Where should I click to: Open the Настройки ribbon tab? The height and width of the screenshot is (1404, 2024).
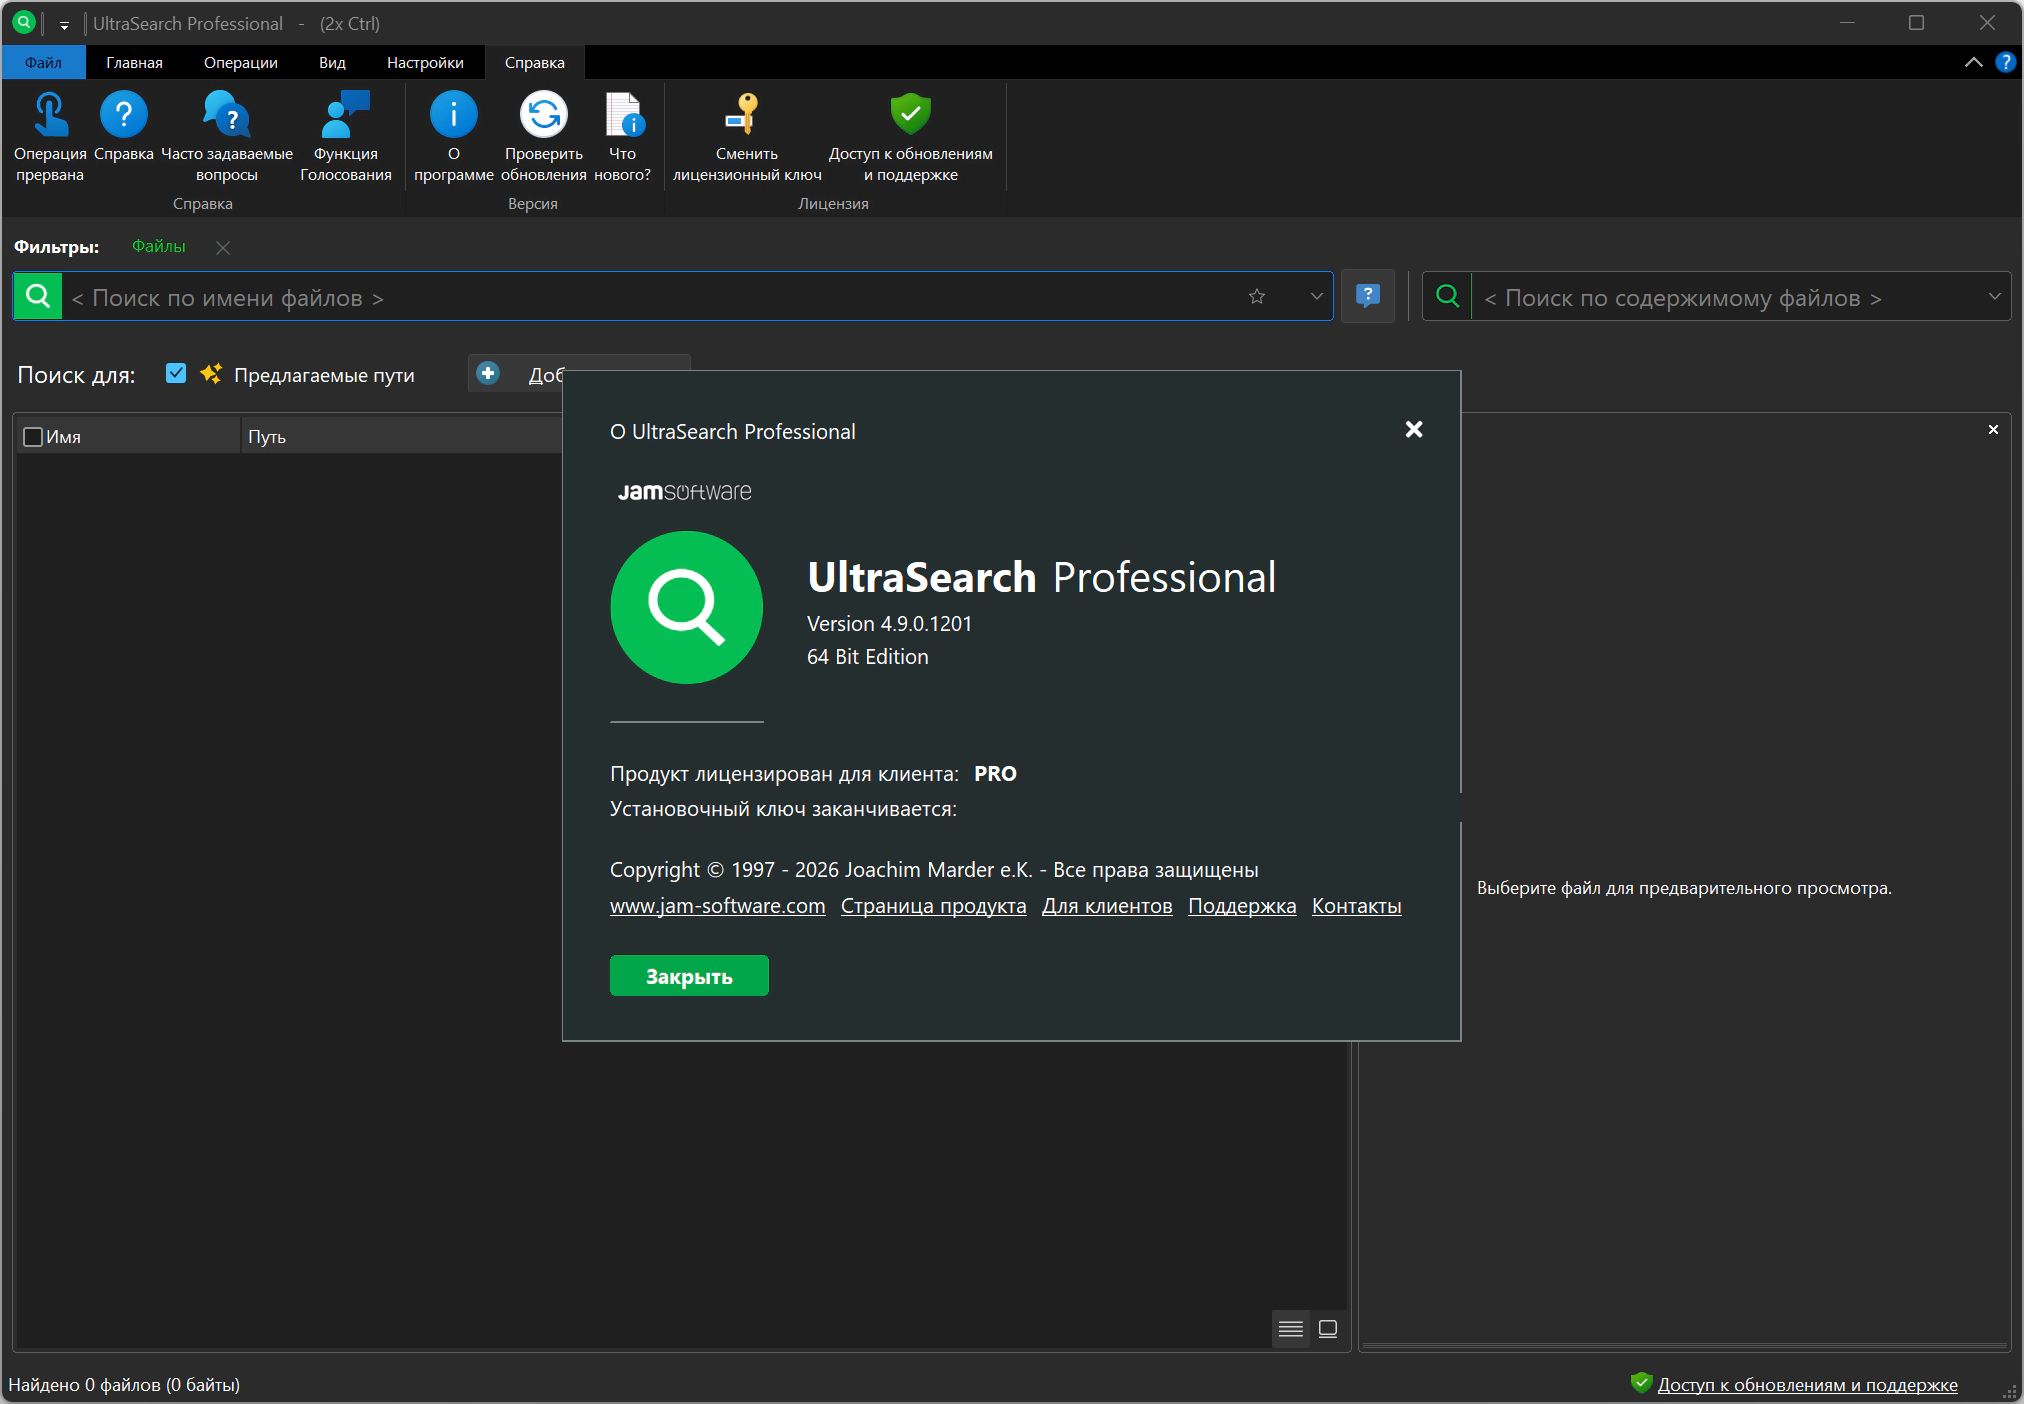point(425,62)
